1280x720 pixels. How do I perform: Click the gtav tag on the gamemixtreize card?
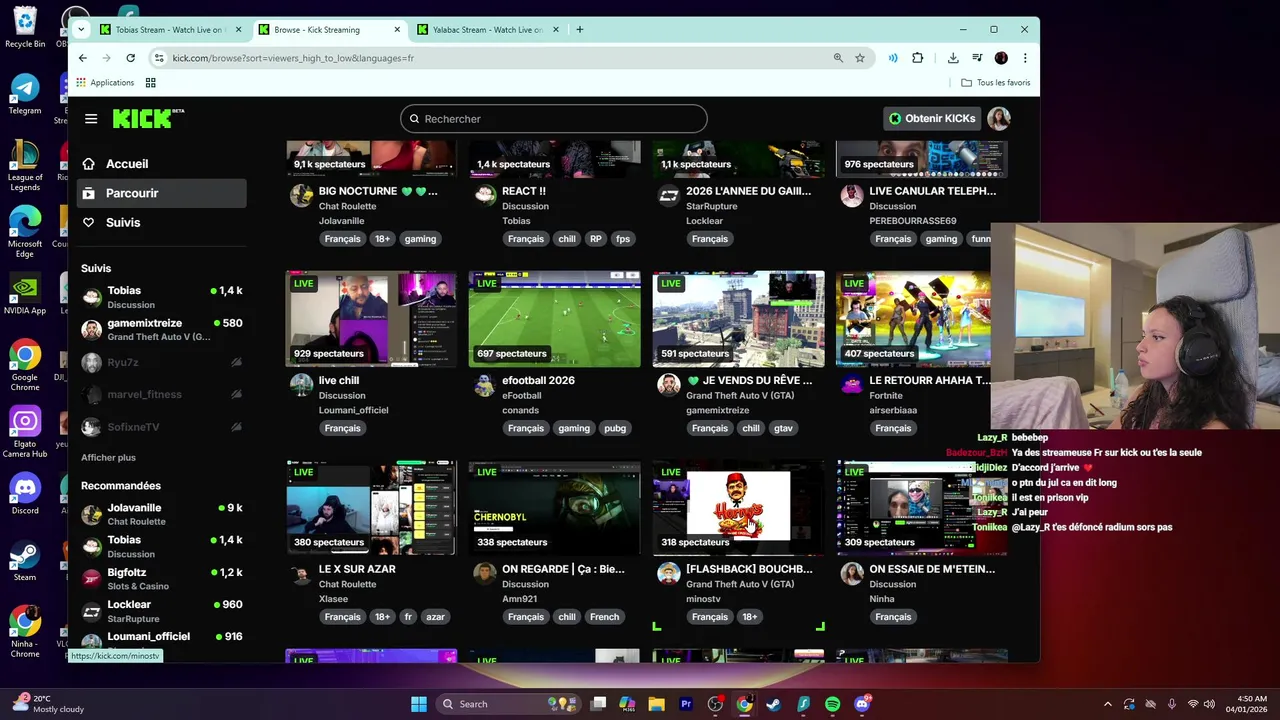(x=783, y=428)
